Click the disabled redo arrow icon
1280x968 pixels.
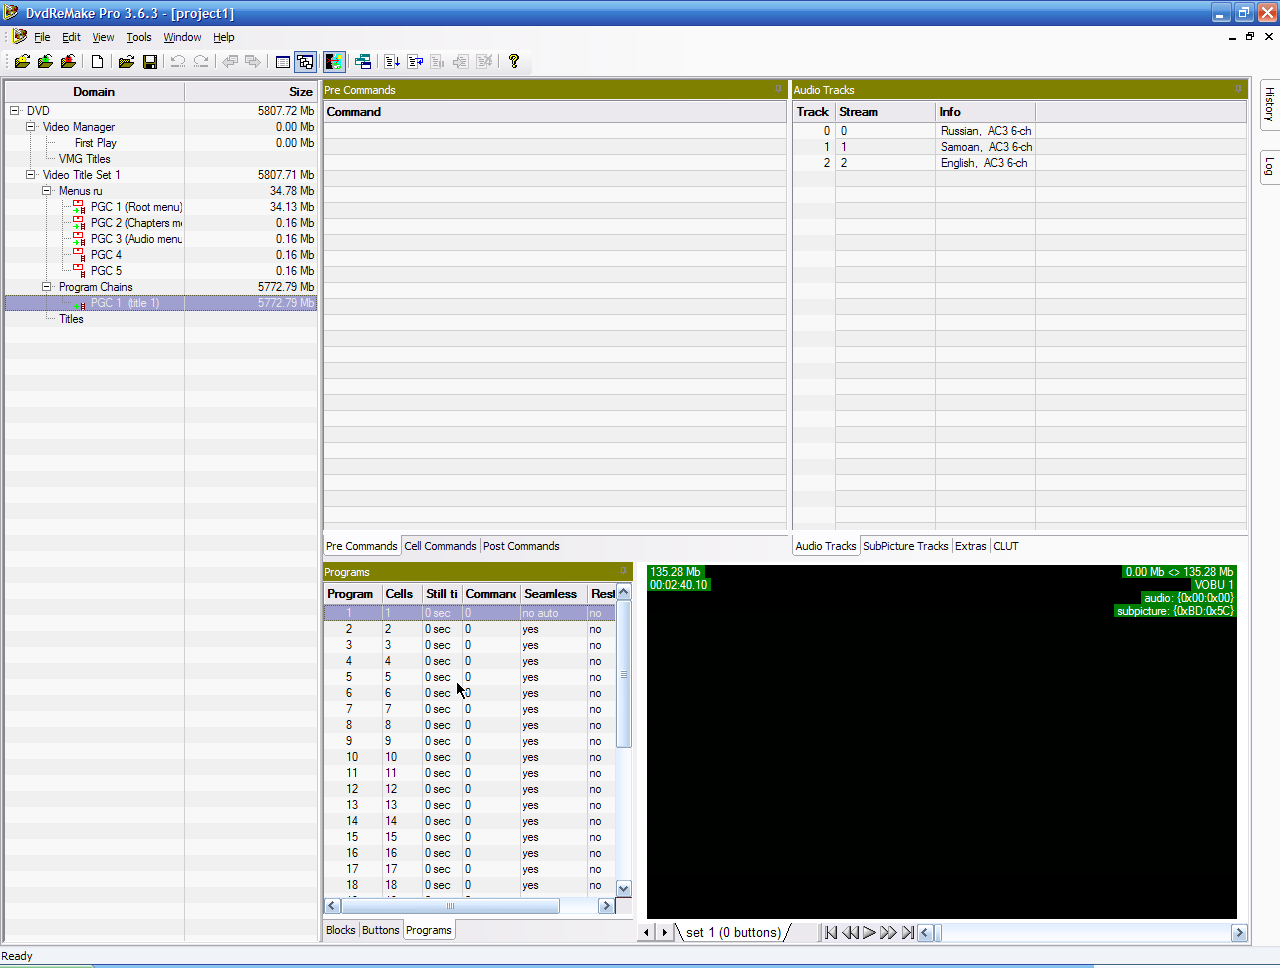point(201,61)
